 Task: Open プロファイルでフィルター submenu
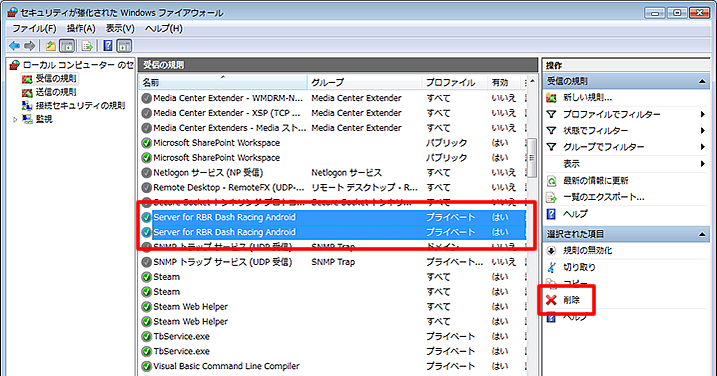(x=611, y=114)
